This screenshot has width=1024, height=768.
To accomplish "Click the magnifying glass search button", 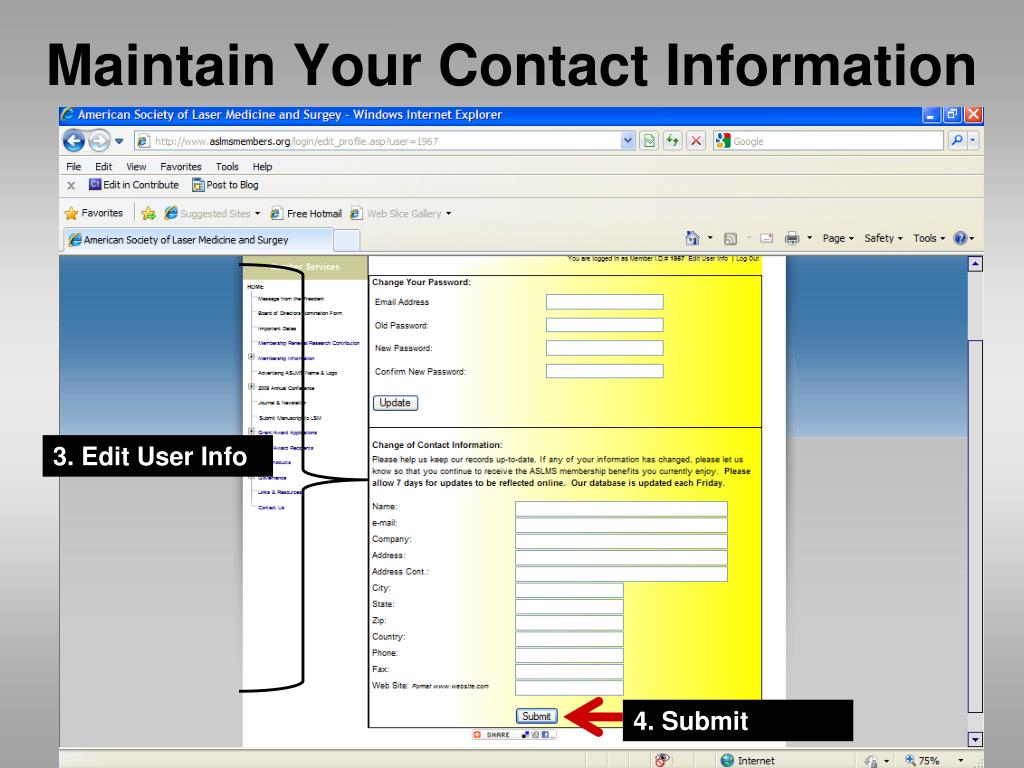I will [x=957, y=140].
